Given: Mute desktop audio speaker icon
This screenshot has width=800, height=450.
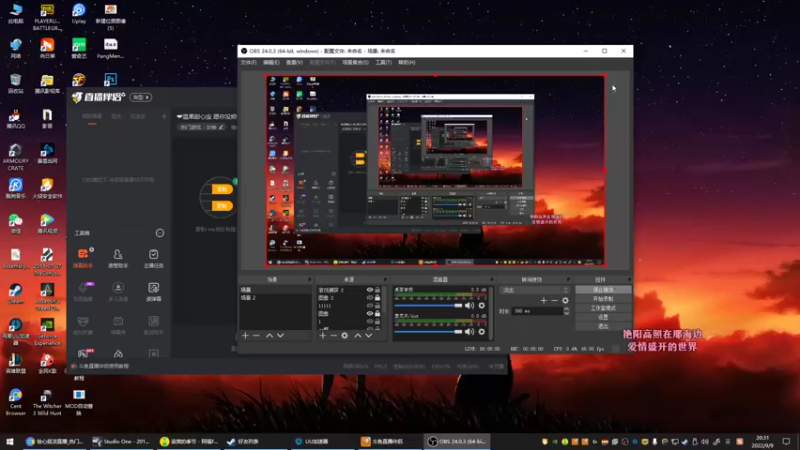Looking at the screenshot, I should click(469, 306).
